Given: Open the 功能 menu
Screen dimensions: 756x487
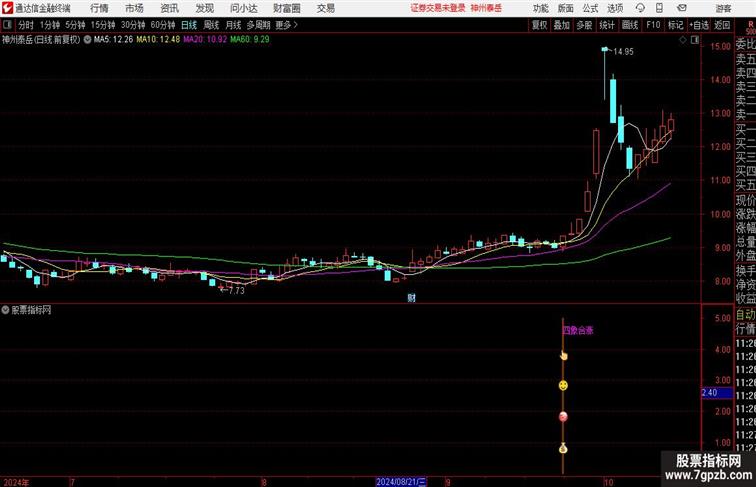Looking at the screenshot, I should tap(541, 8).
